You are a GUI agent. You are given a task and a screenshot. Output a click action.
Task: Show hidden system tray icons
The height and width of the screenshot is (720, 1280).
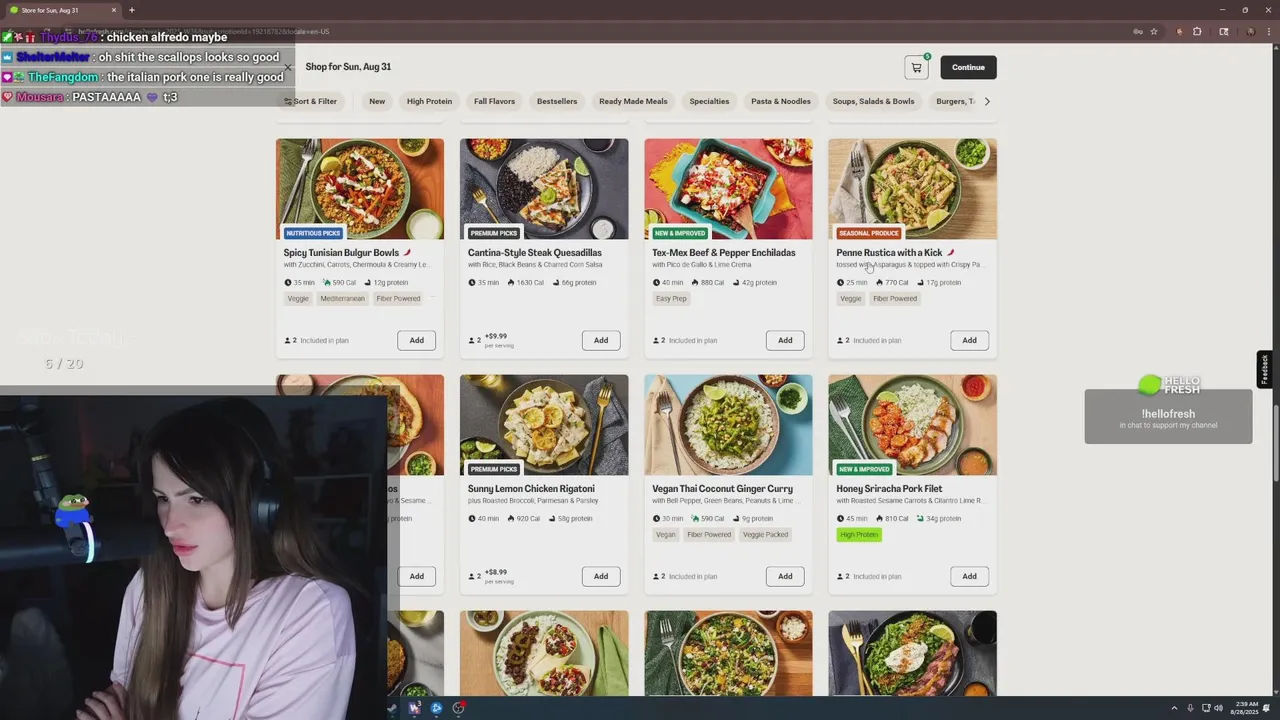1174,708
